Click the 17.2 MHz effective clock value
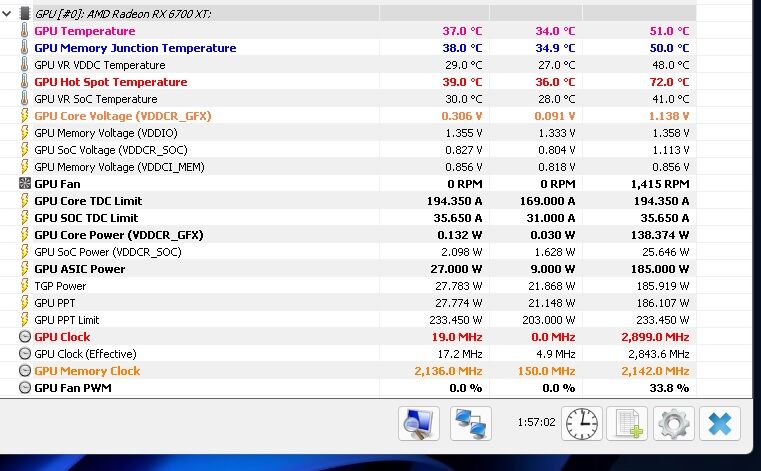 (460, 353)
